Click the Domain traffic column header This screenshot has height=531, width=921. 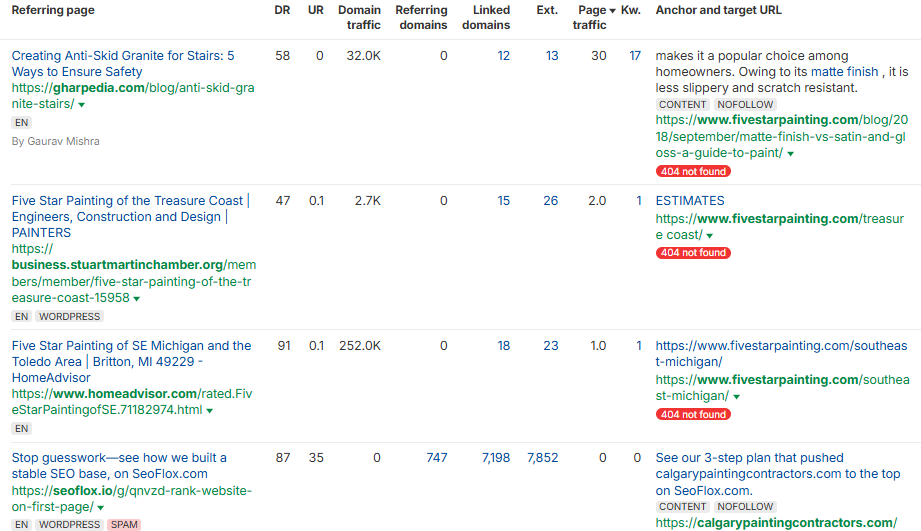point(359,18)
